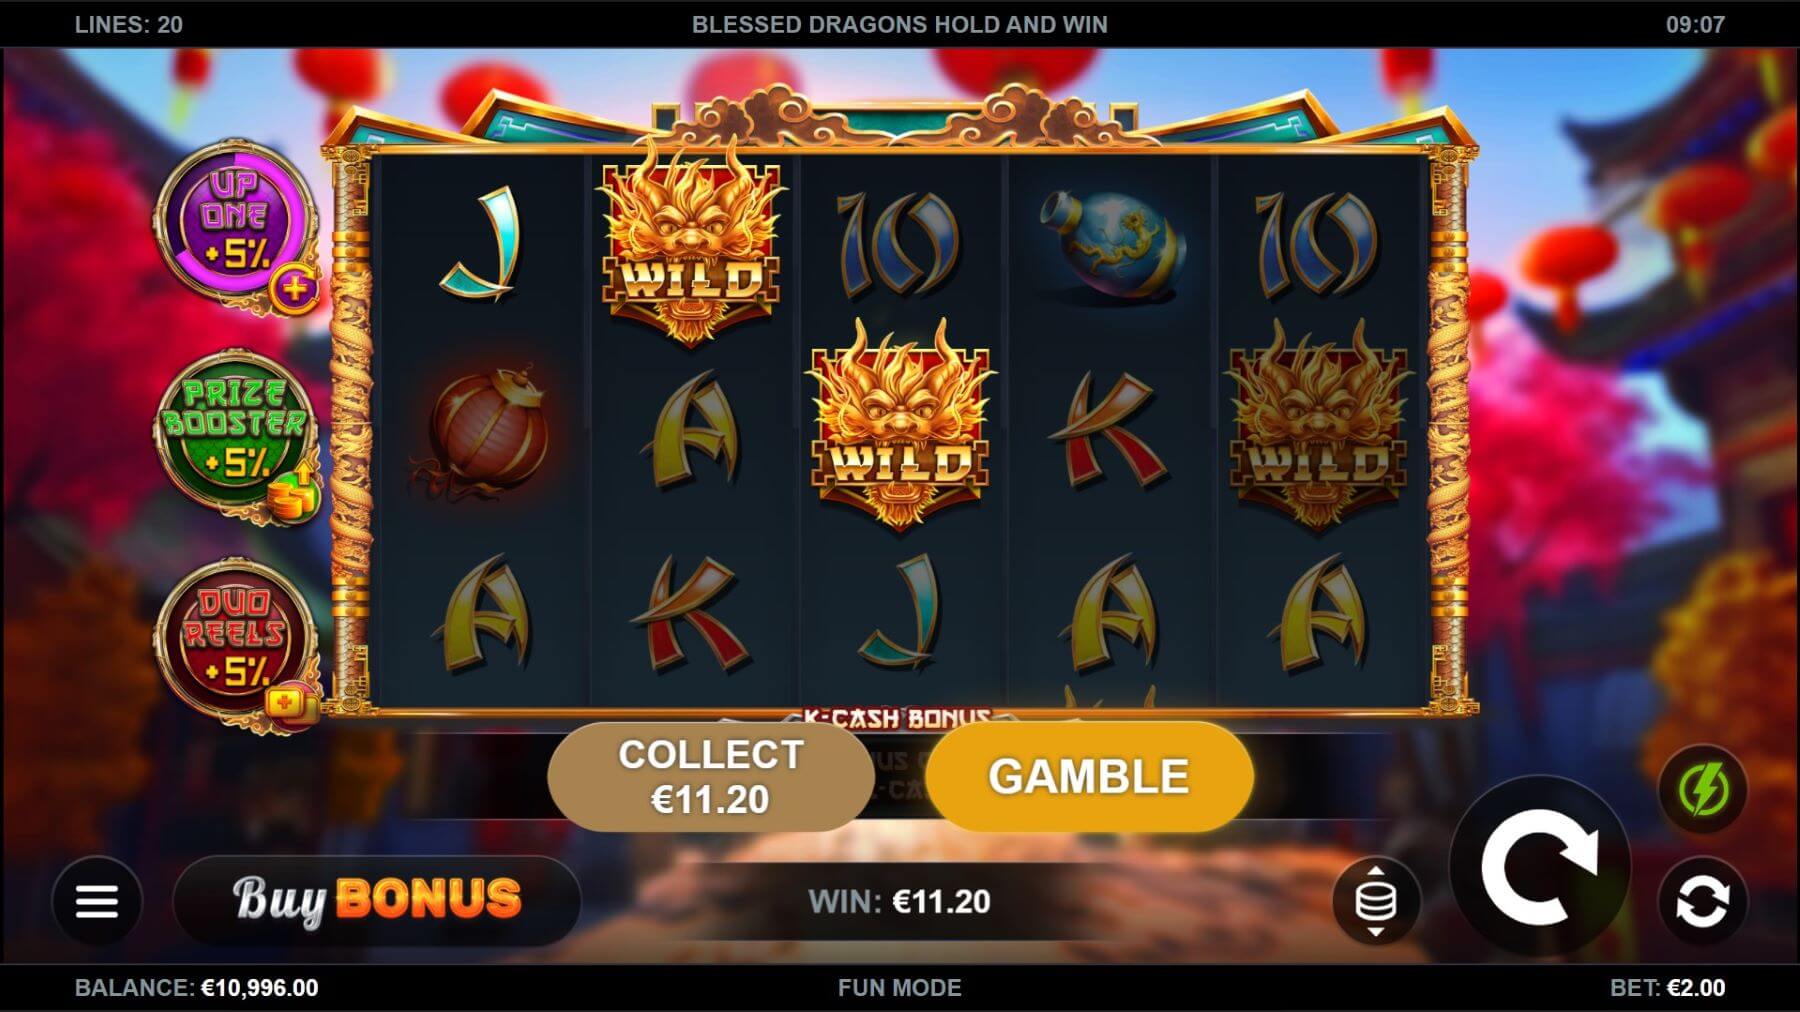Click the big spin arrow button
This screenshot has height=1012, width=1800.
coord(1539,867)
